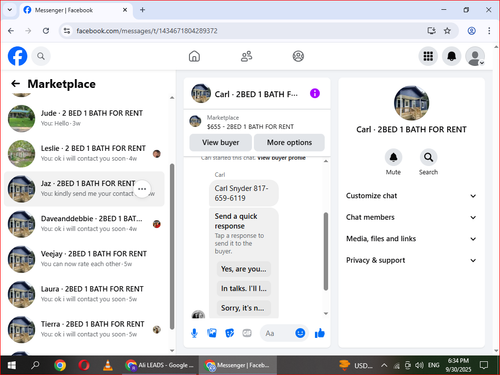The image size is (500, 375).
Task: Send the 'Yes, are you...' quick response
Action: click(244, 269)
